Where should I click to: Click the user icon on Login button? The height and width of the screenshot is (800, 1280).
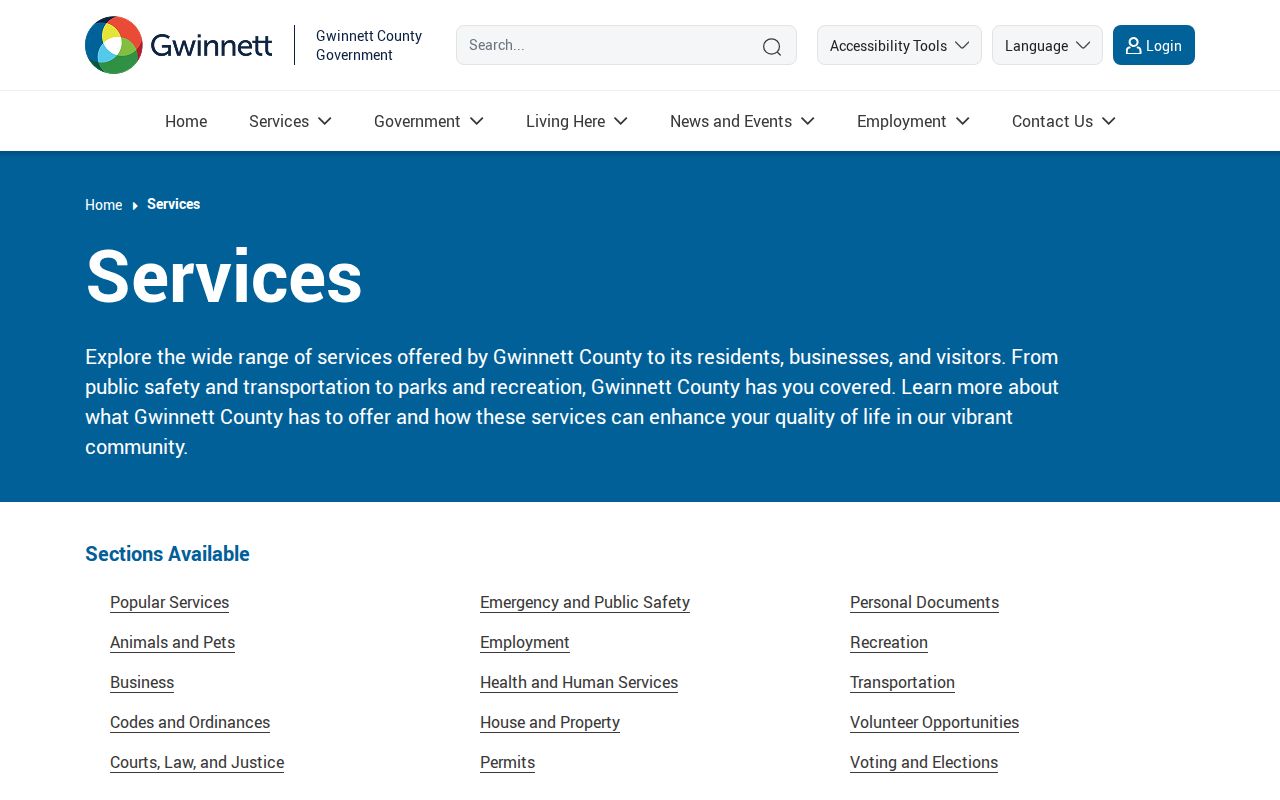1133,45
